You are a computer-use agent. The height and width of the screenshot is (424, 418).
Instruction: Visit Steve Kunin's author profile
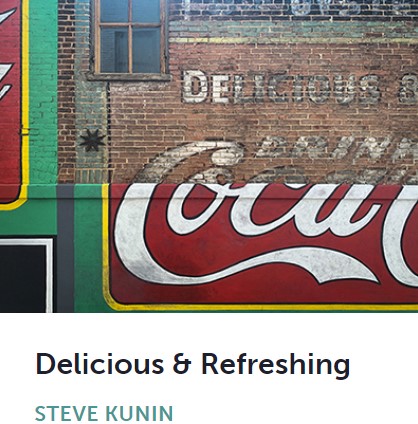pos(104,414)
